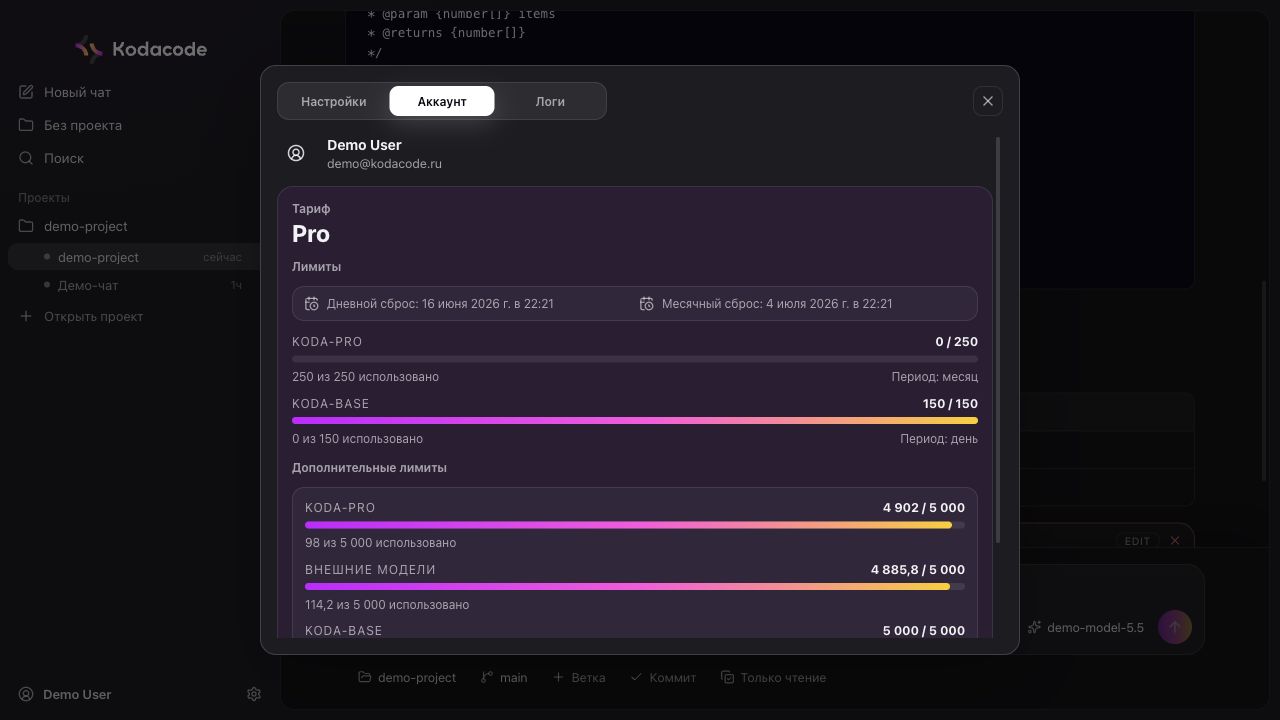The image size is (1280, 720).
Task: Switch to the Логи tab
Action: [550, 101]
